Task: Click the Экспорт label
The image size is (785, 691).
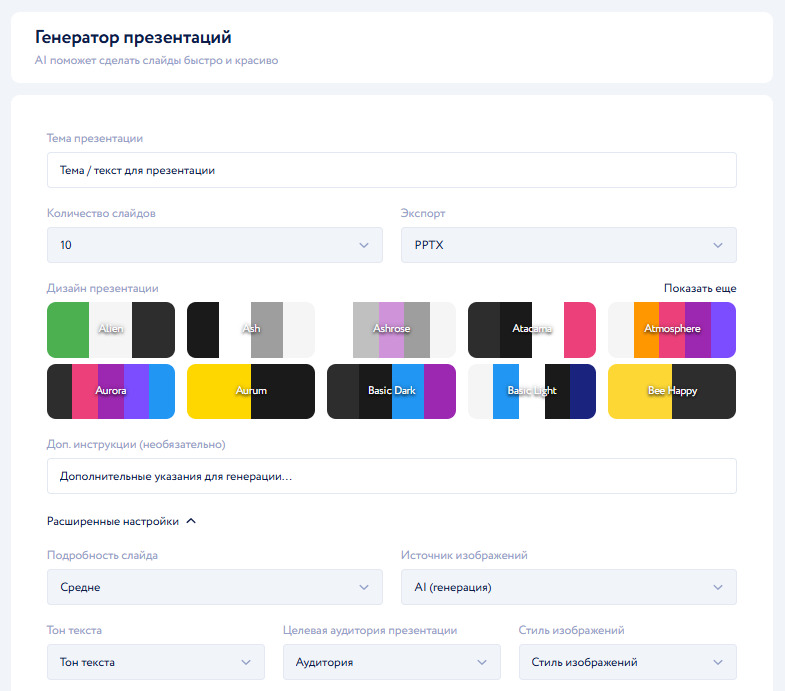Action: (x=423, y=213)
